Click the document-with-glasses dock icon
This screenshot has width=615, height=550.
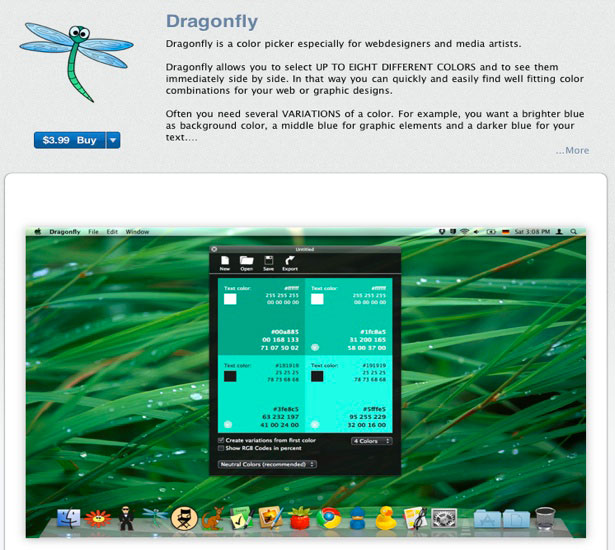coord(415,518)
